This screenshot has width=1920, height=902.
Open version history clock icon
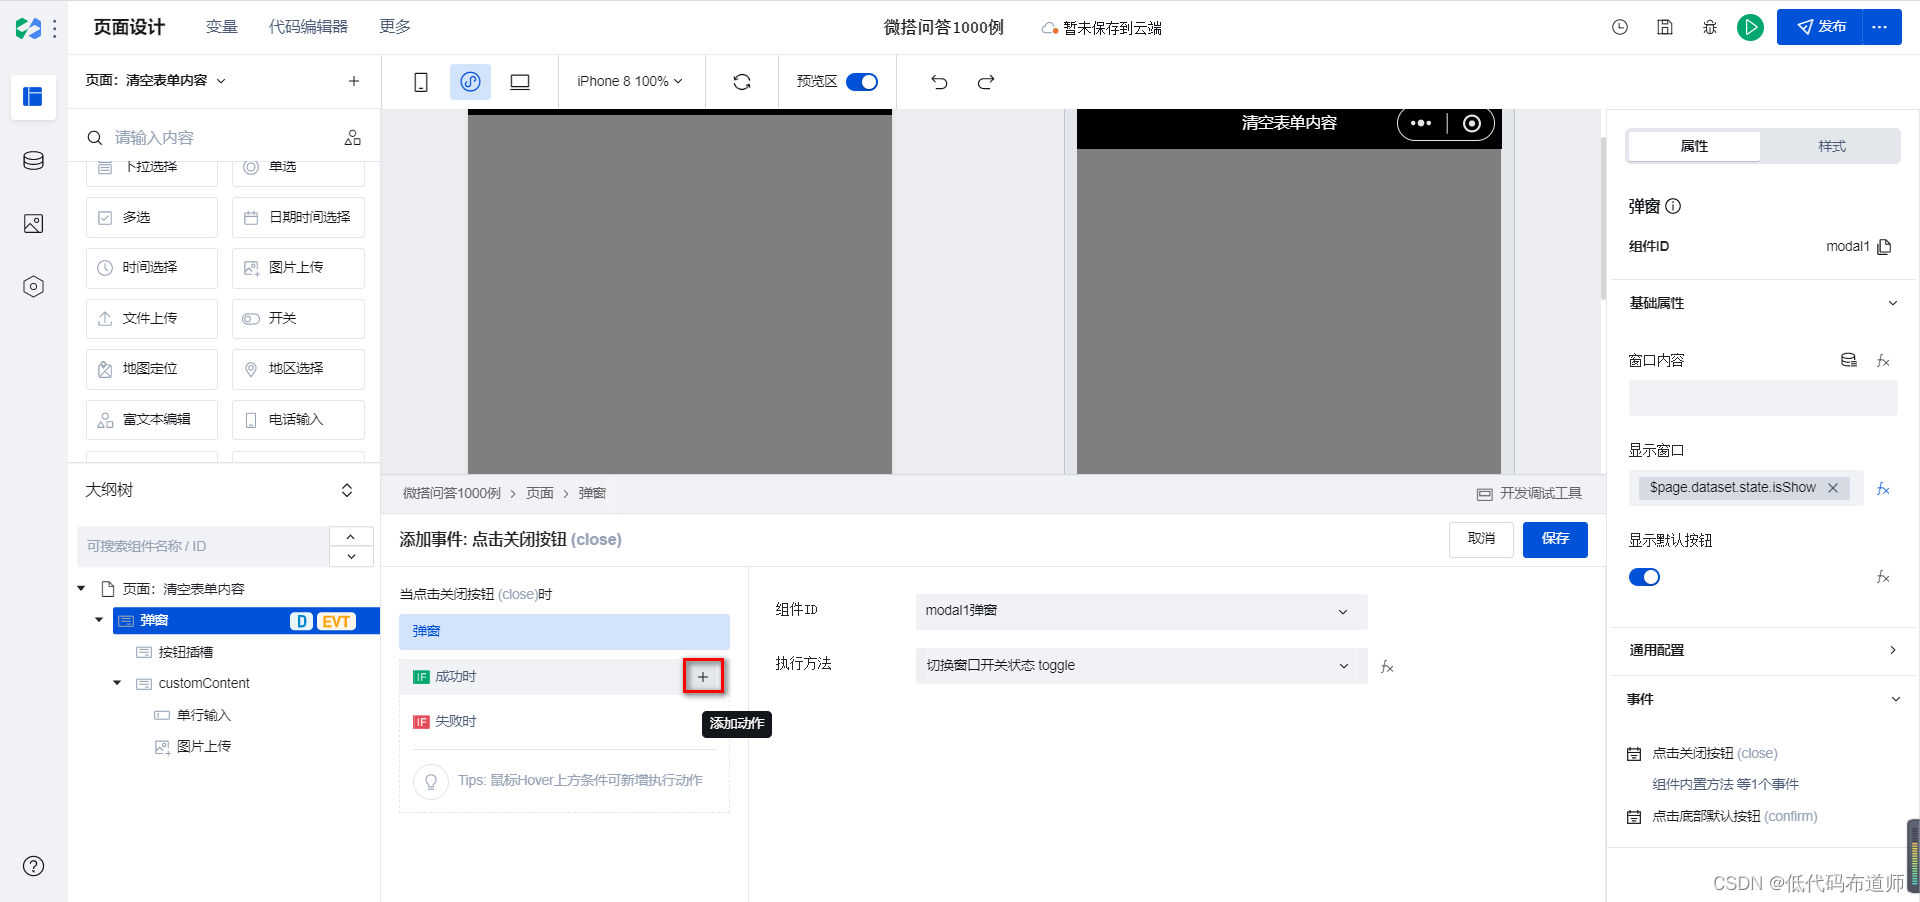[1620, 28]
